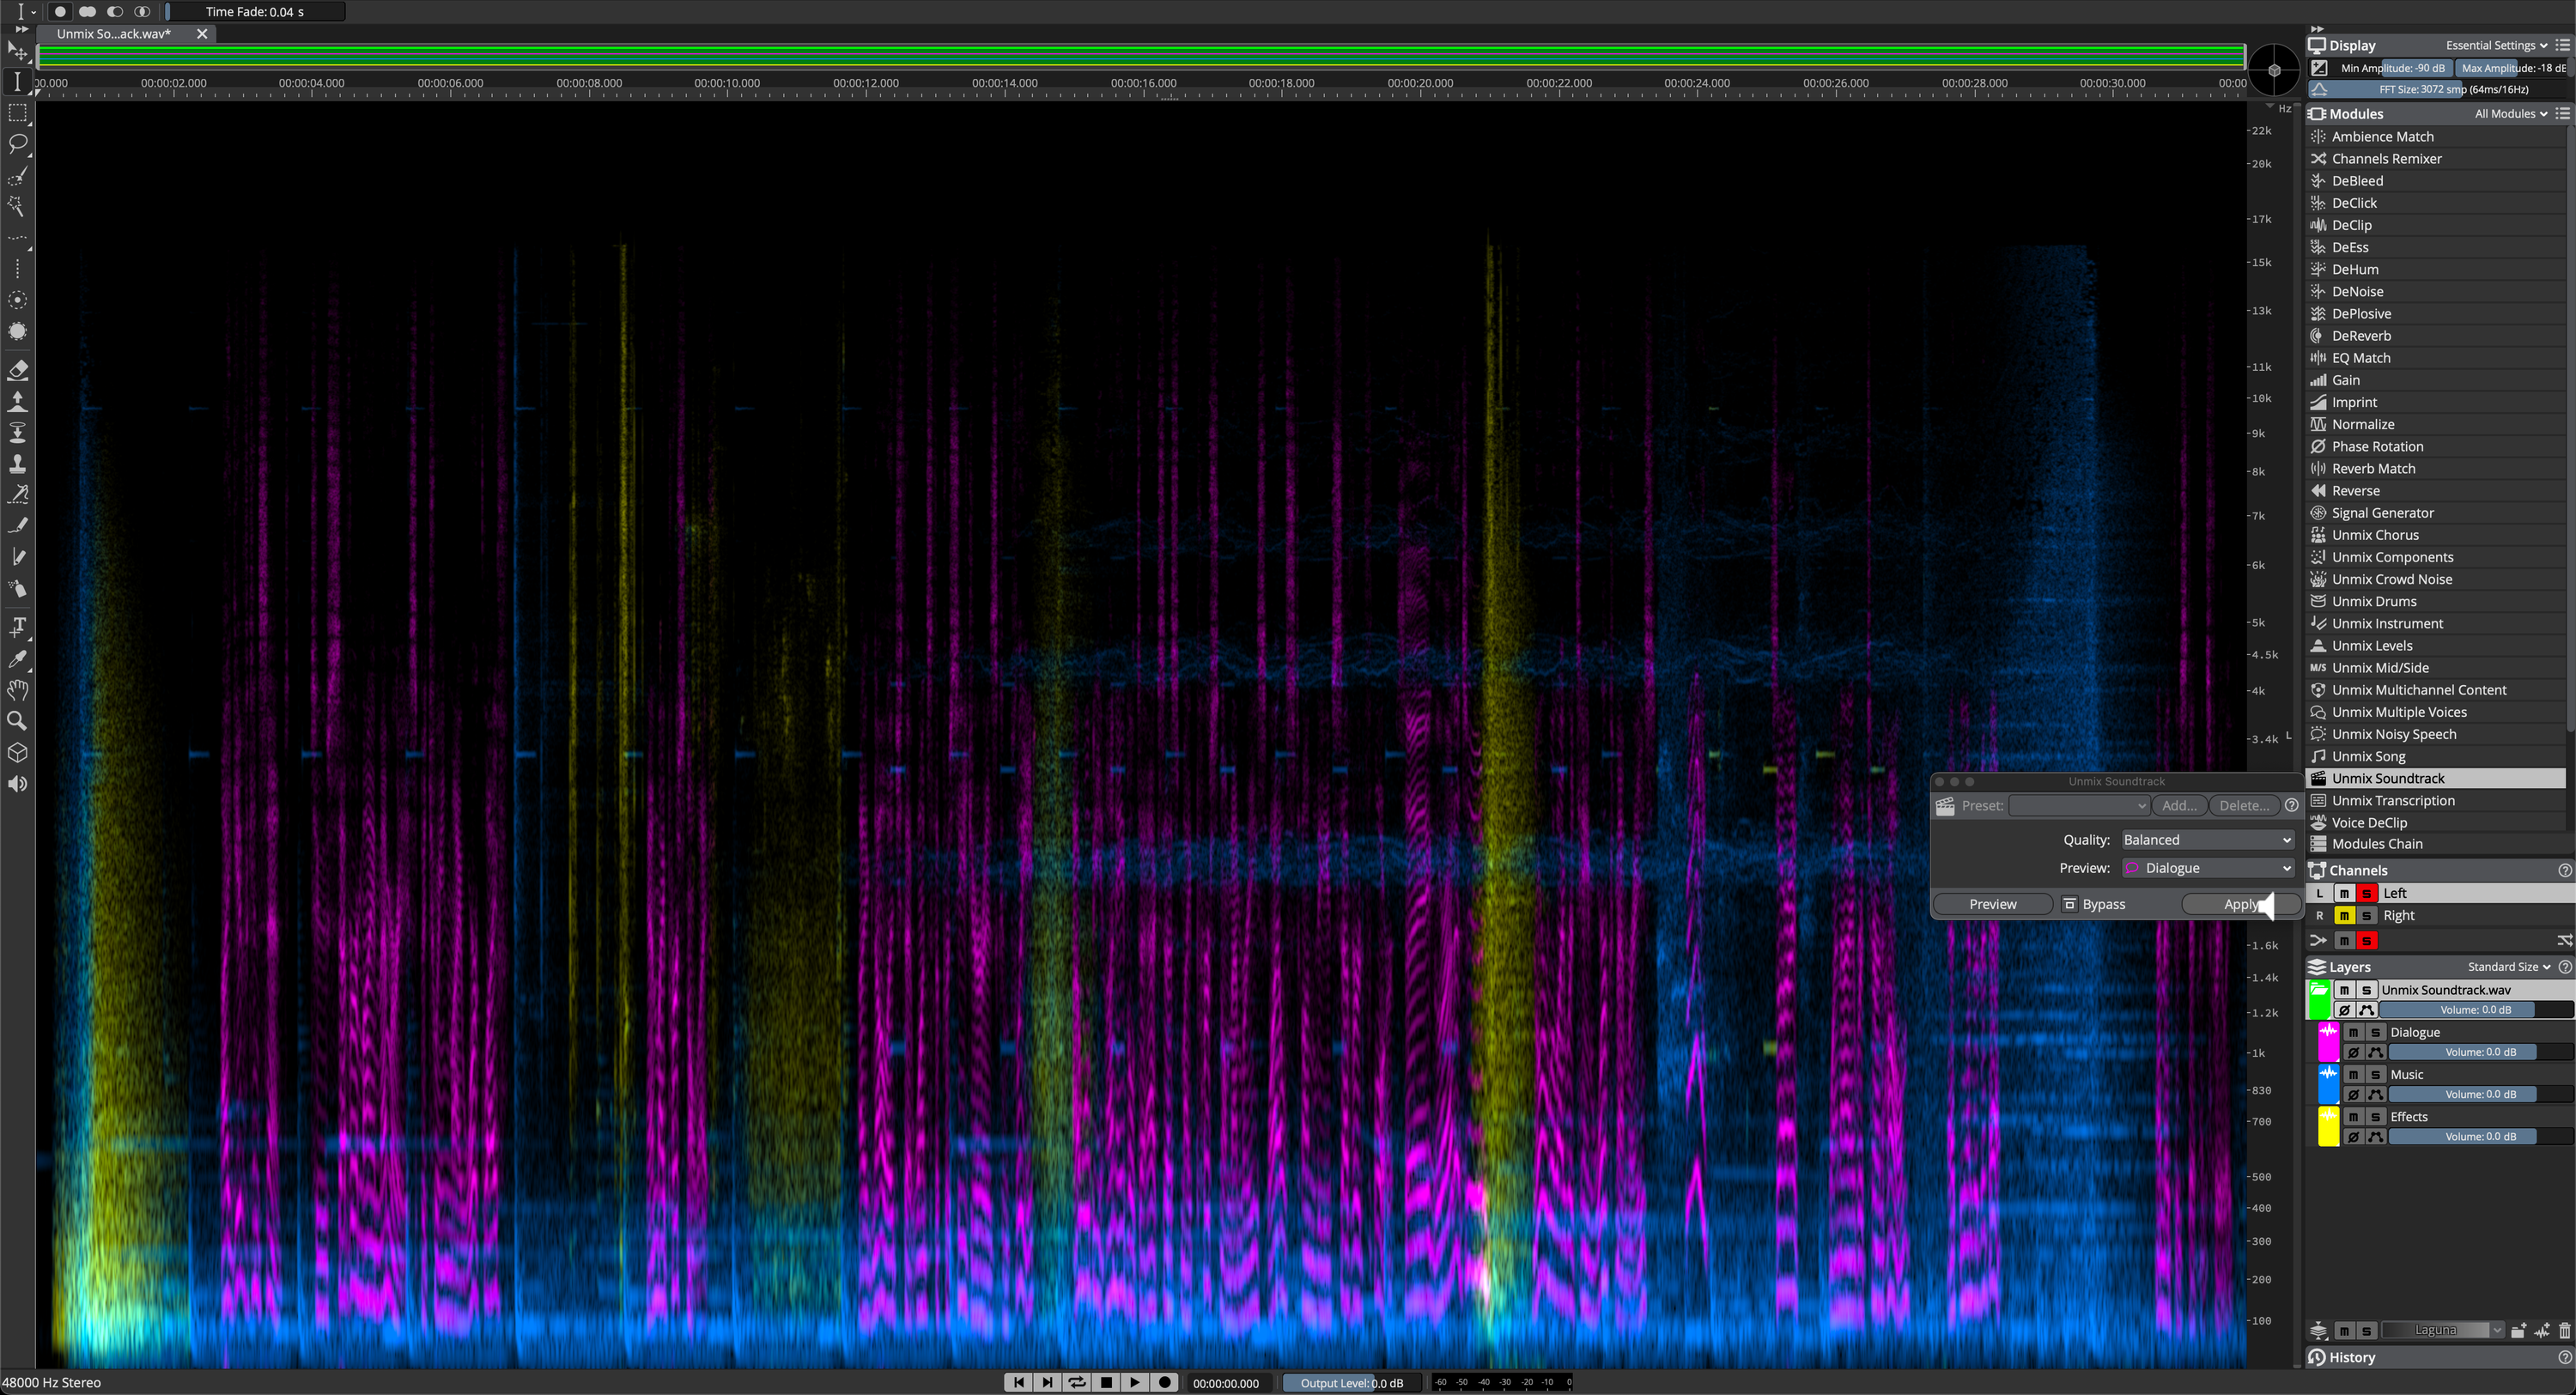Unmute the Right channel
Viewport: 2576px width, 1395px height.
(2343, 915)
